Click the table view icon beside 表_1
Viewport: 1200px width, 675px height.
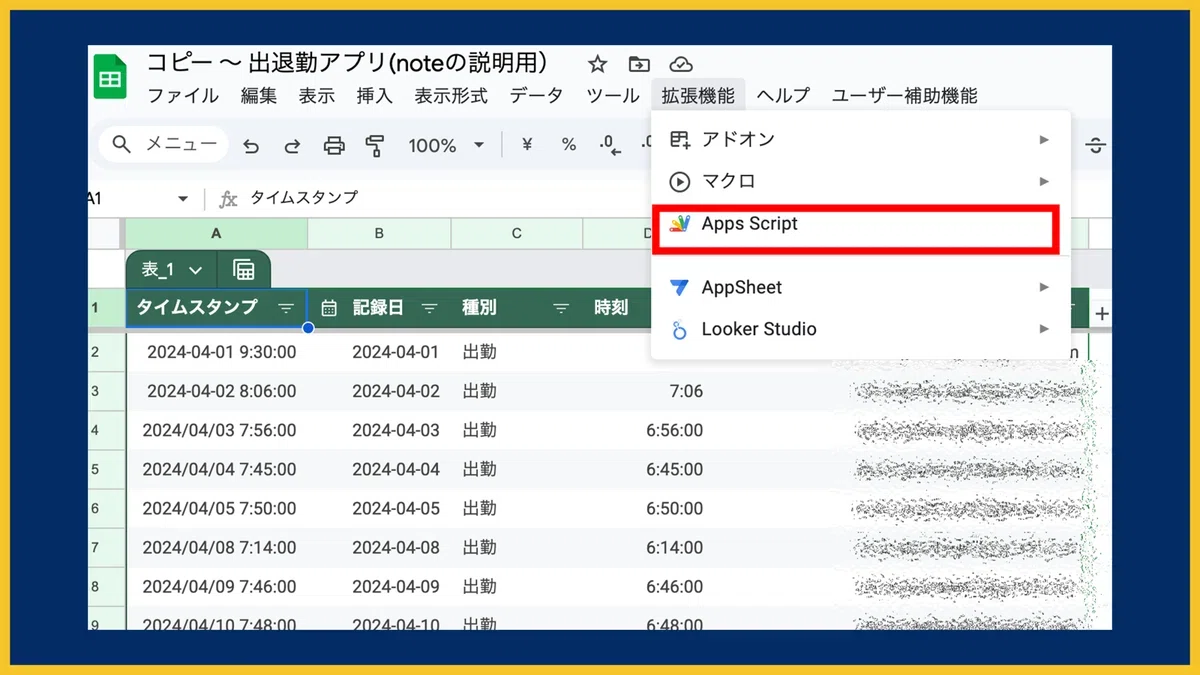pyautogui.click(x=243, y=270)
